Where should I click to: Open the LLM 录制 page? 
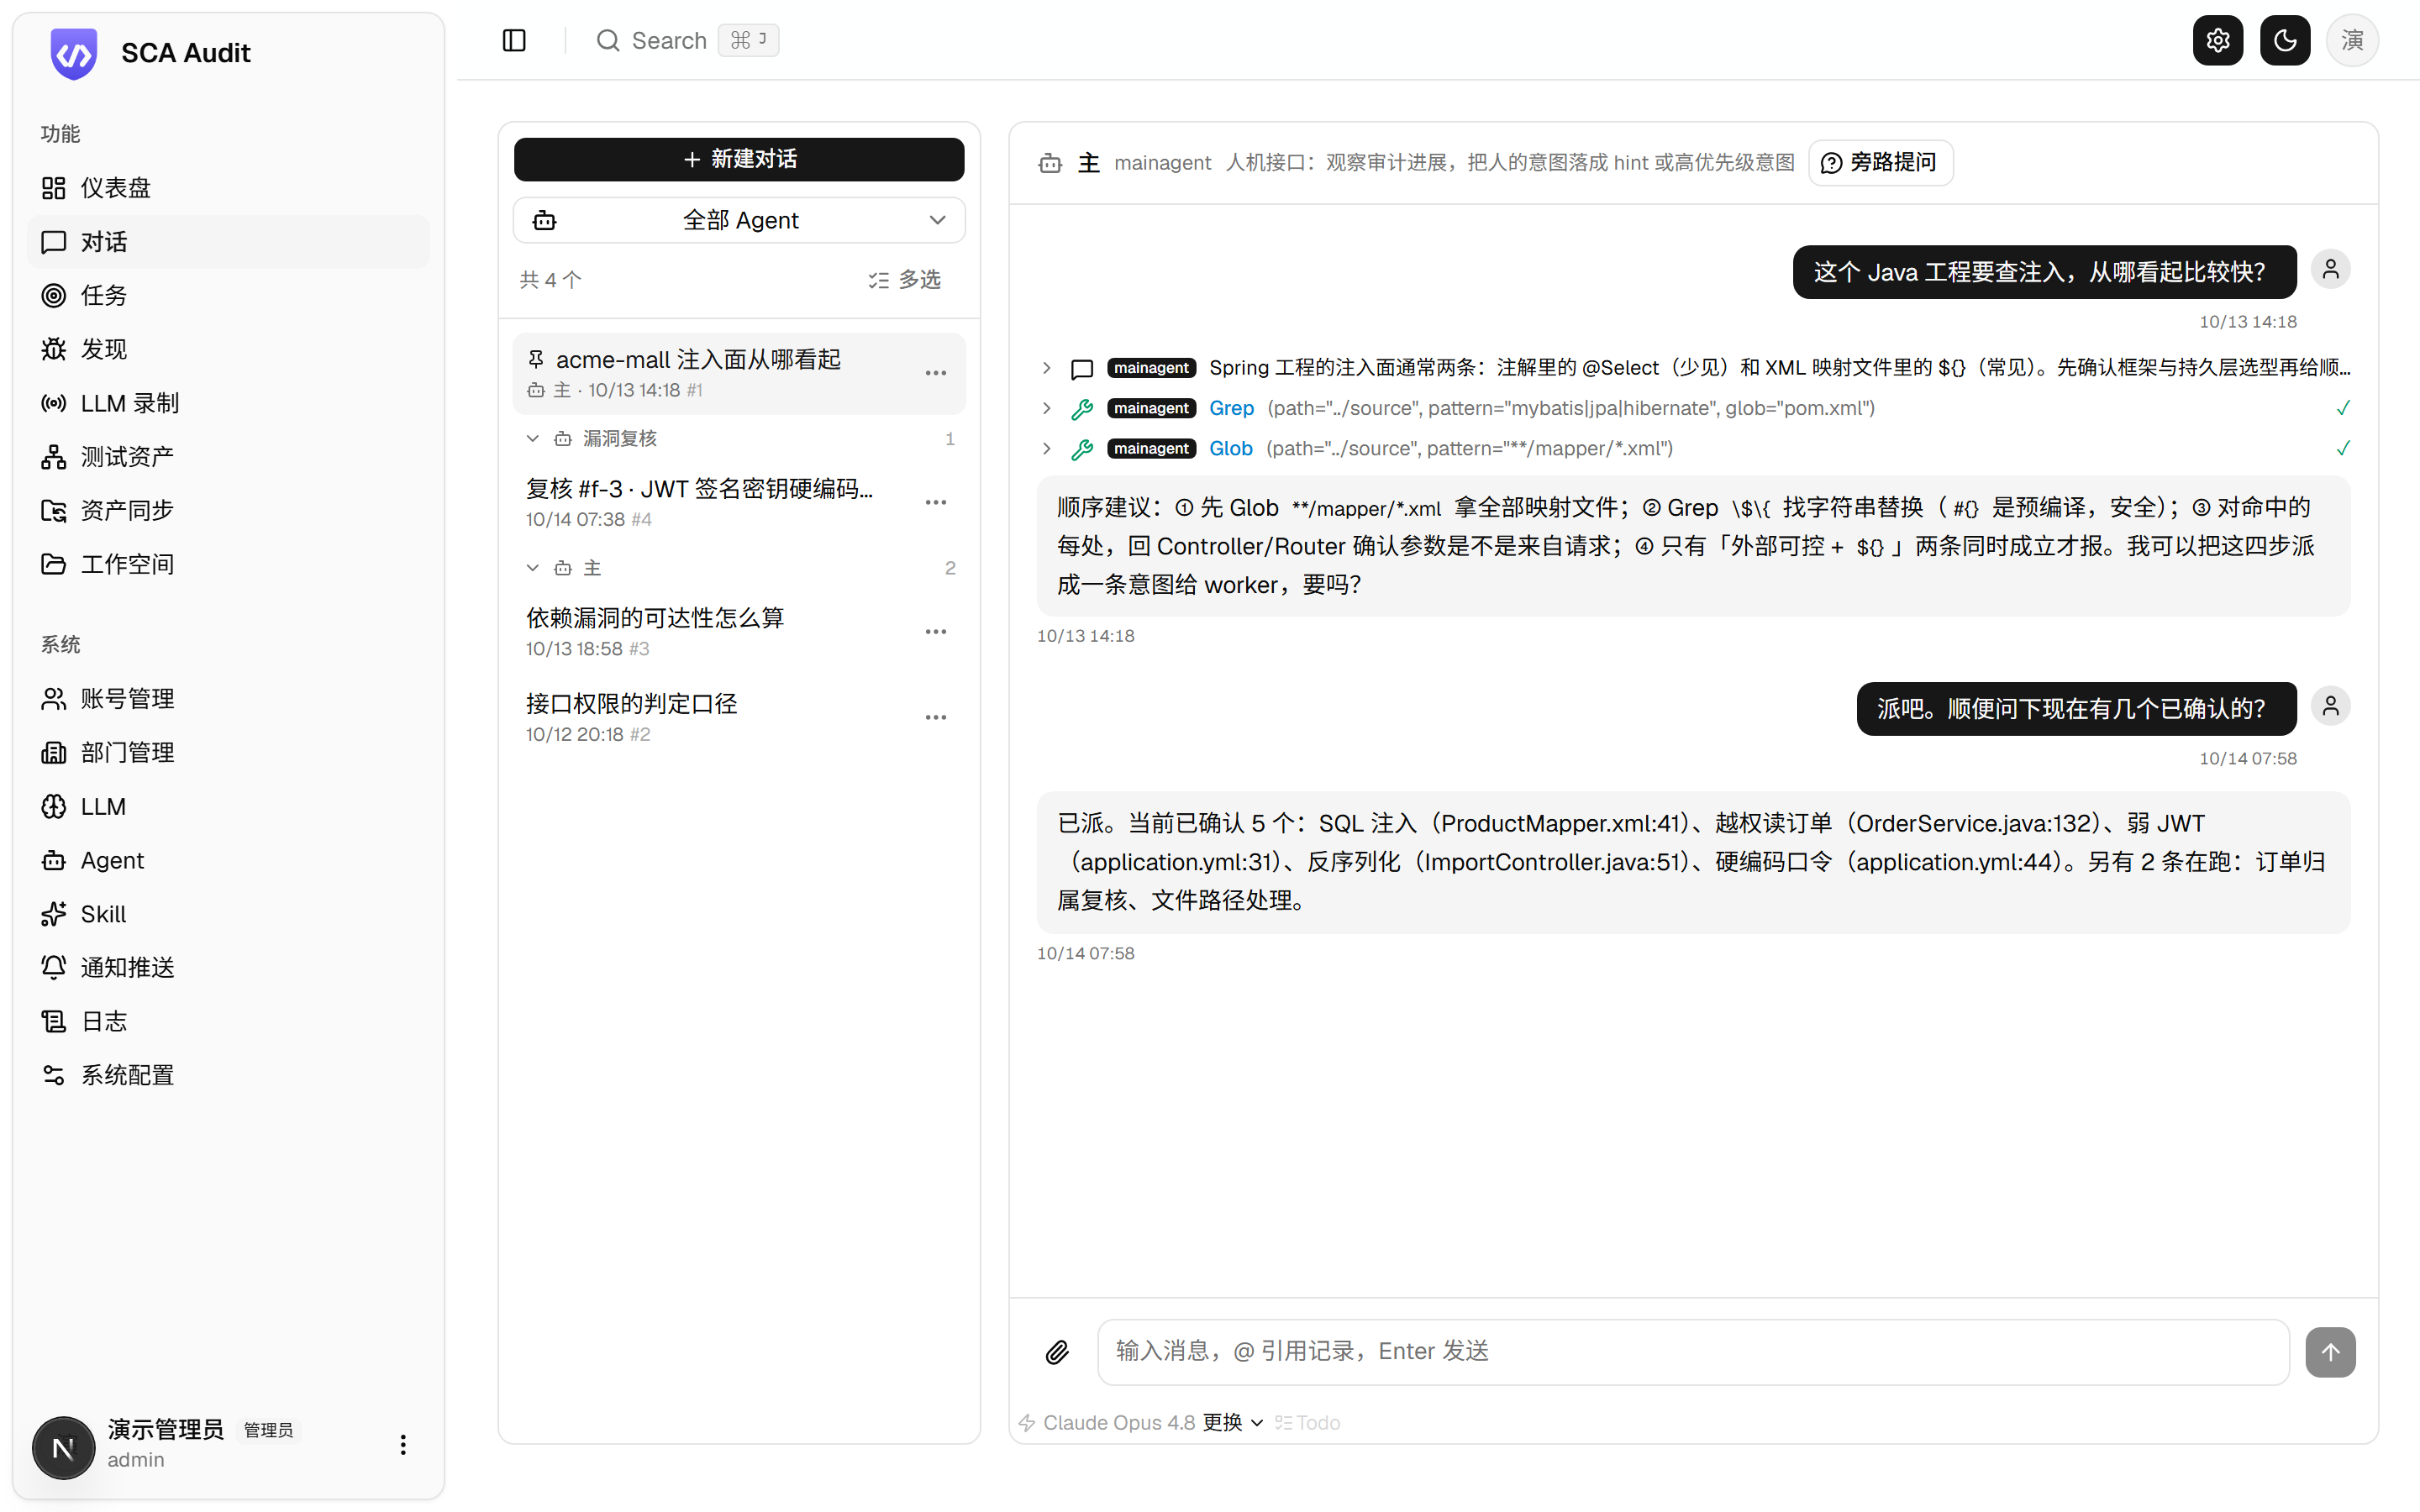click(x=228, y=403)
